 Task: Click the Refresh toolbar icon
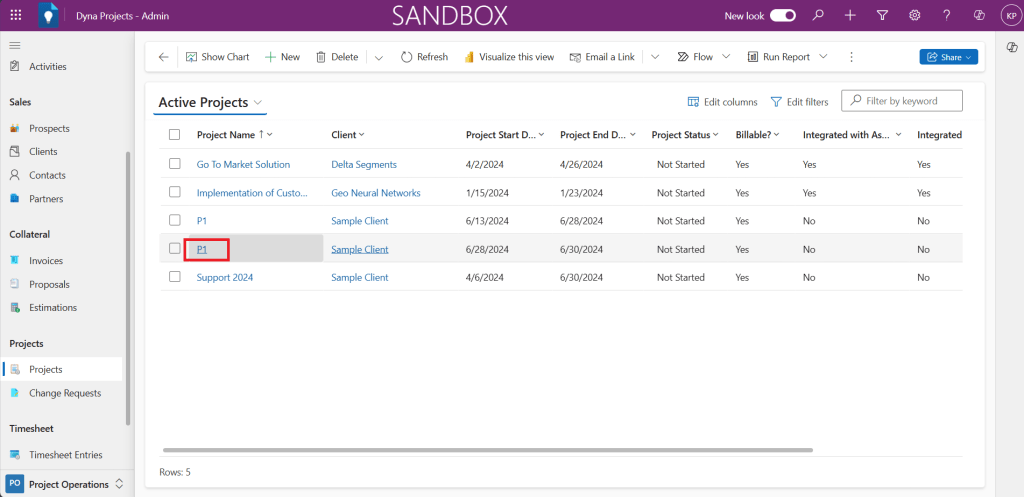tap(407, 57)
